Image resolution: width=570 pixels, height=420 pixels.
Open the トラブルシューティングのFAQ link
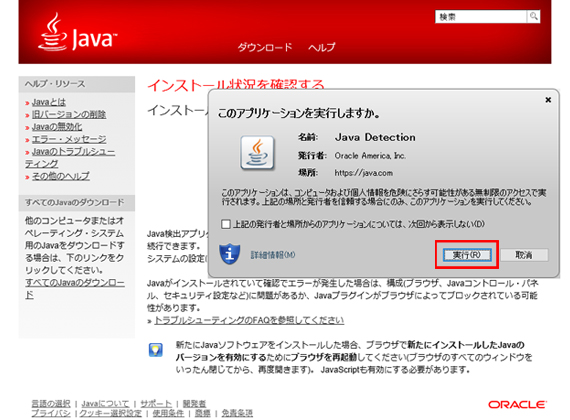249,320
